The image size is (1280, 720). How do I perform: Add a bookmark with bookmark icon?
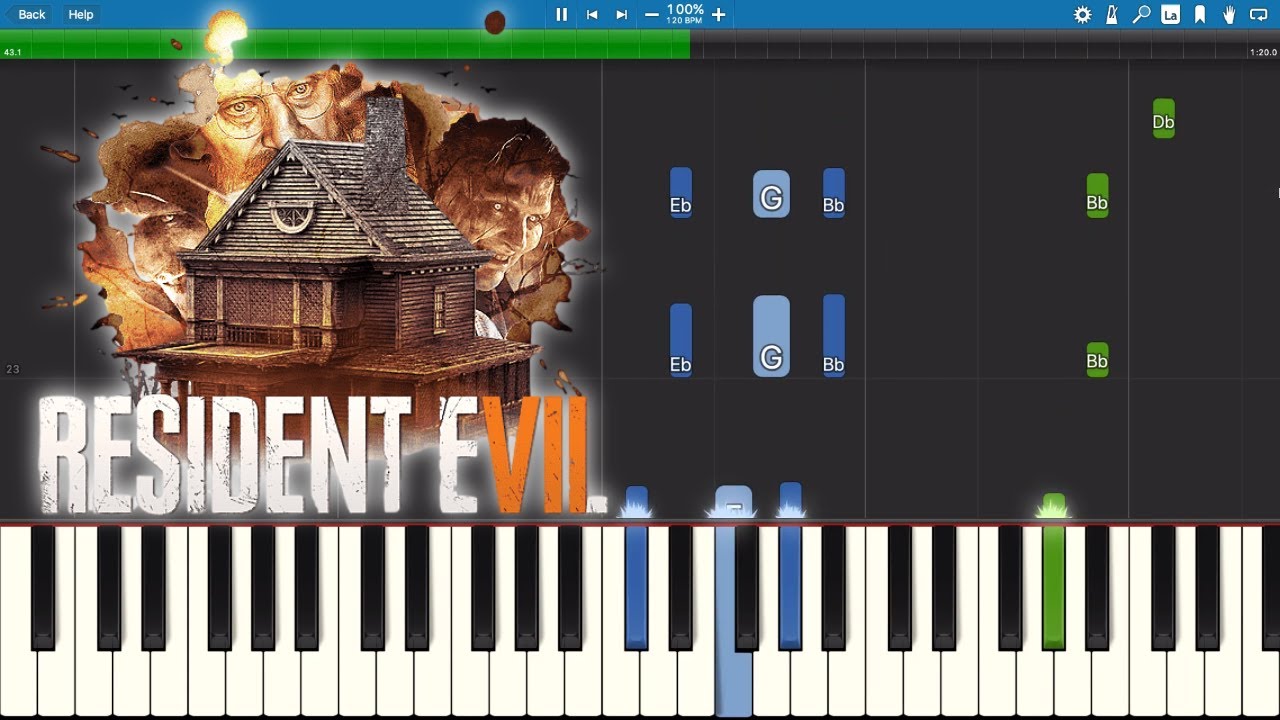(1200, 14)
